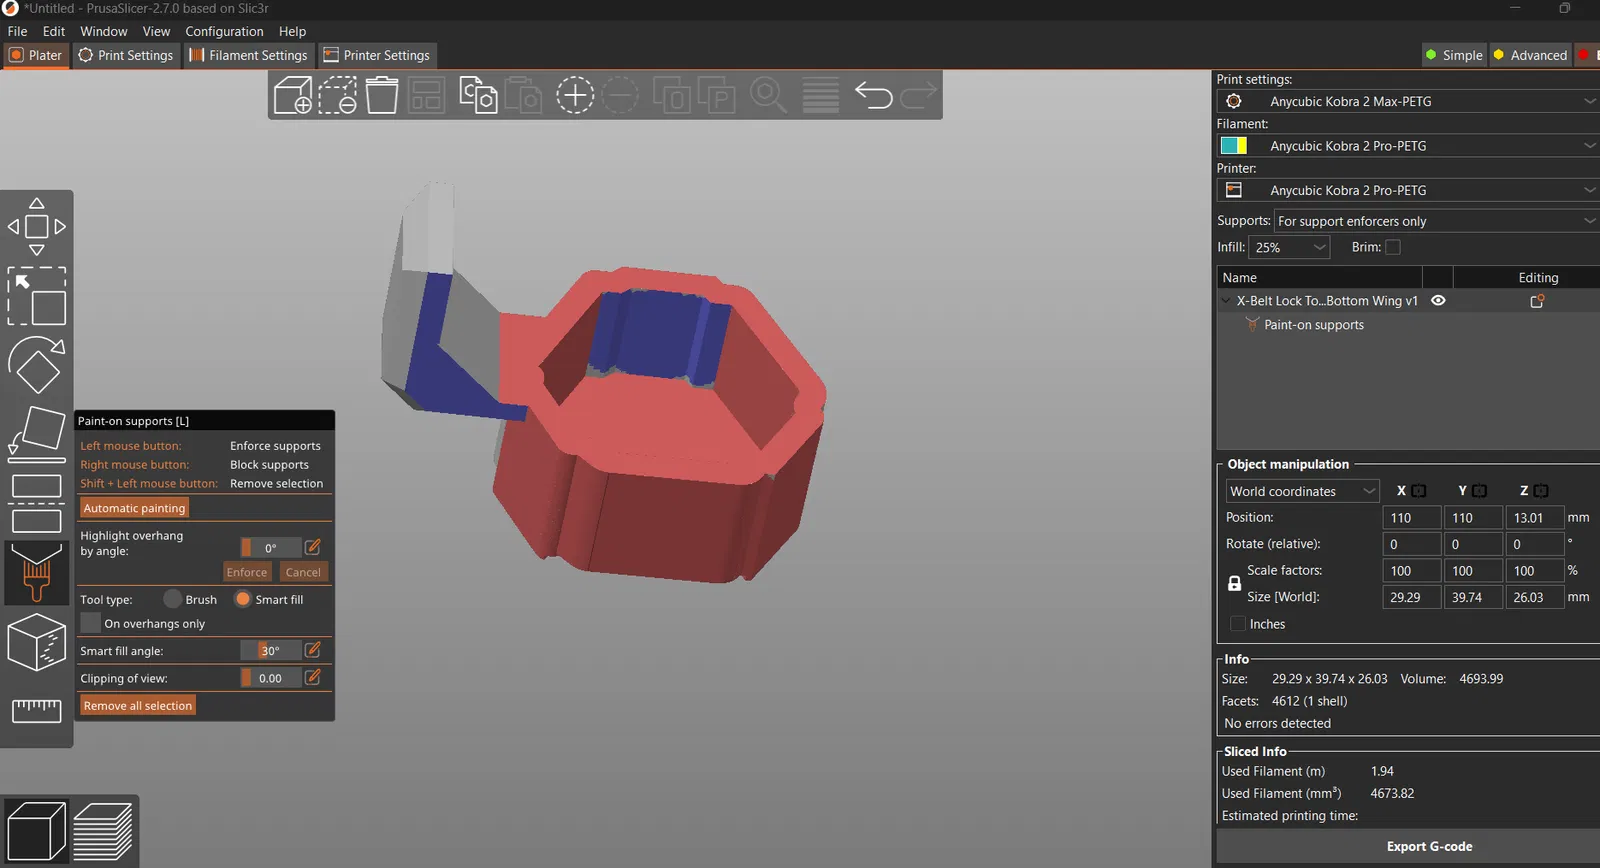
Task: Click the Delete trash can icon
Action: tap(382, 95)
